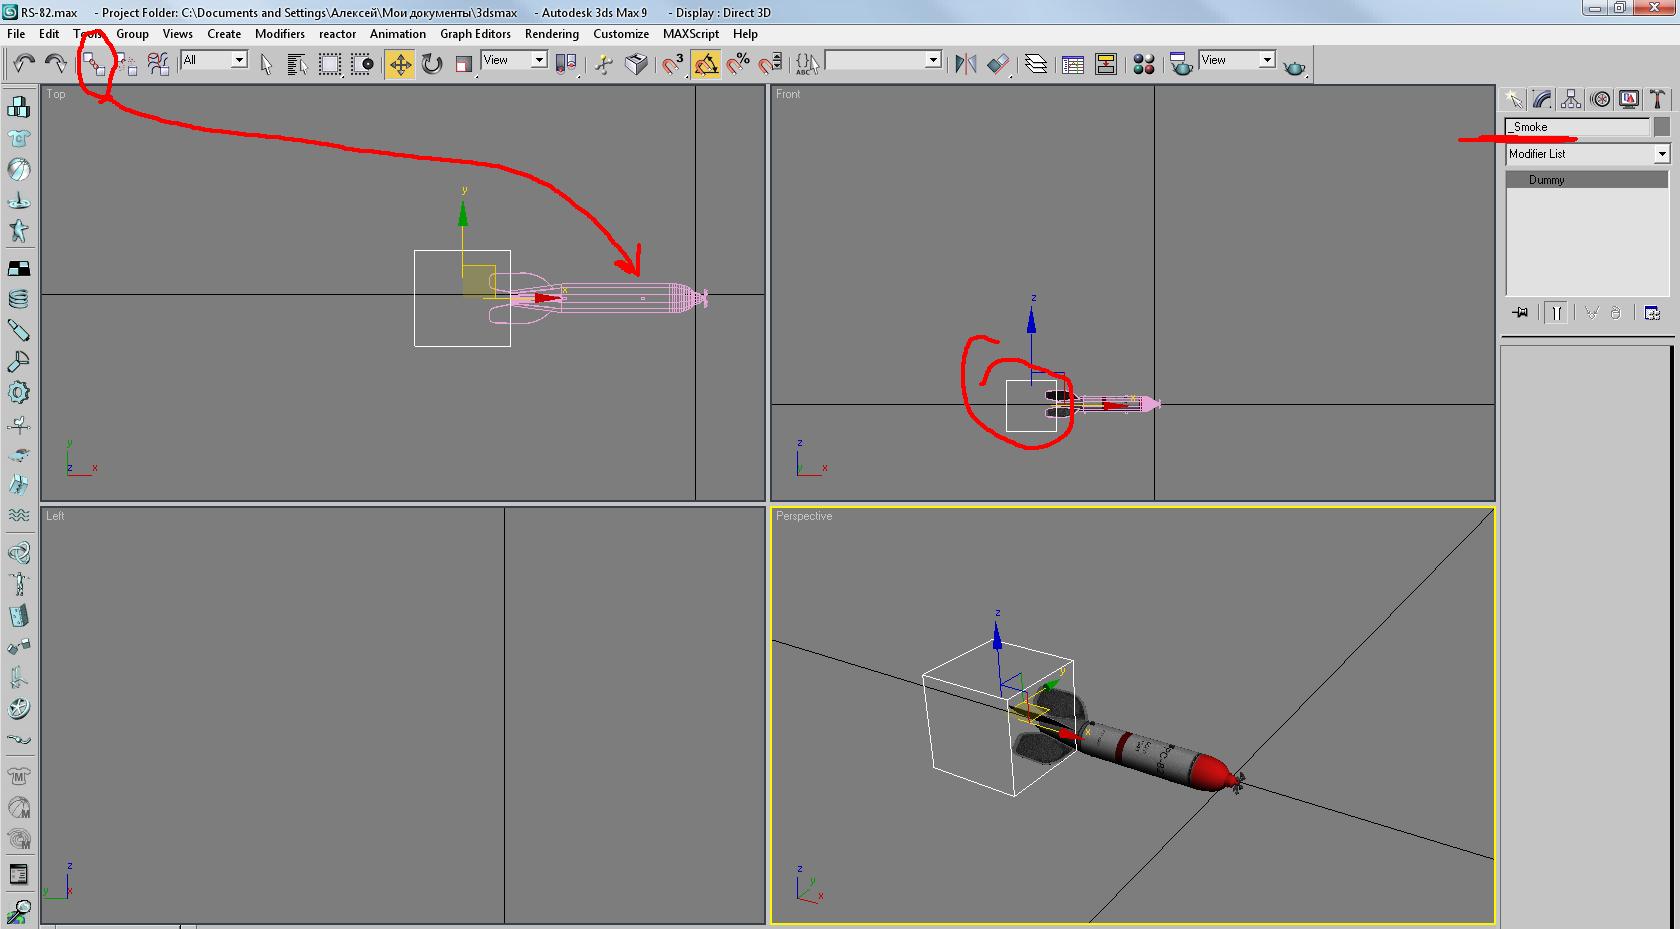
Task: Click the Unlink Selection tool
Action: pos(126,64)
